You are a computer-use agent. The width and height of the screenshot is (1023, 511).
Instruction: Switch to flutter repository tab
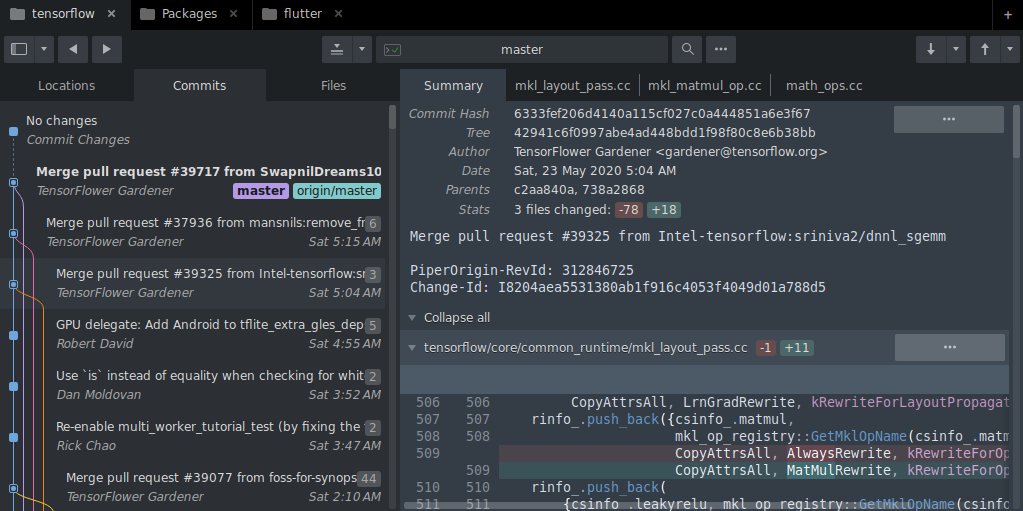click(303, 14)
